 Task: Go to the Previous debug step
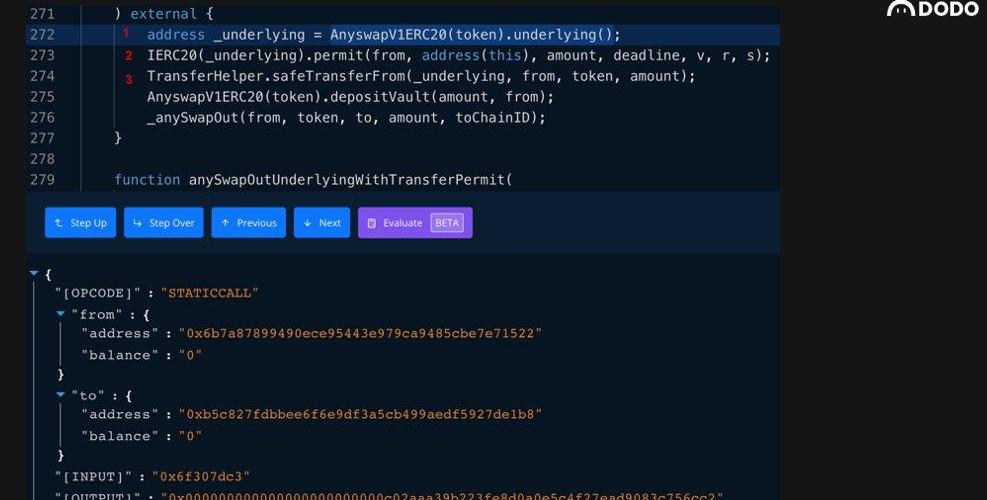[248, 223]
